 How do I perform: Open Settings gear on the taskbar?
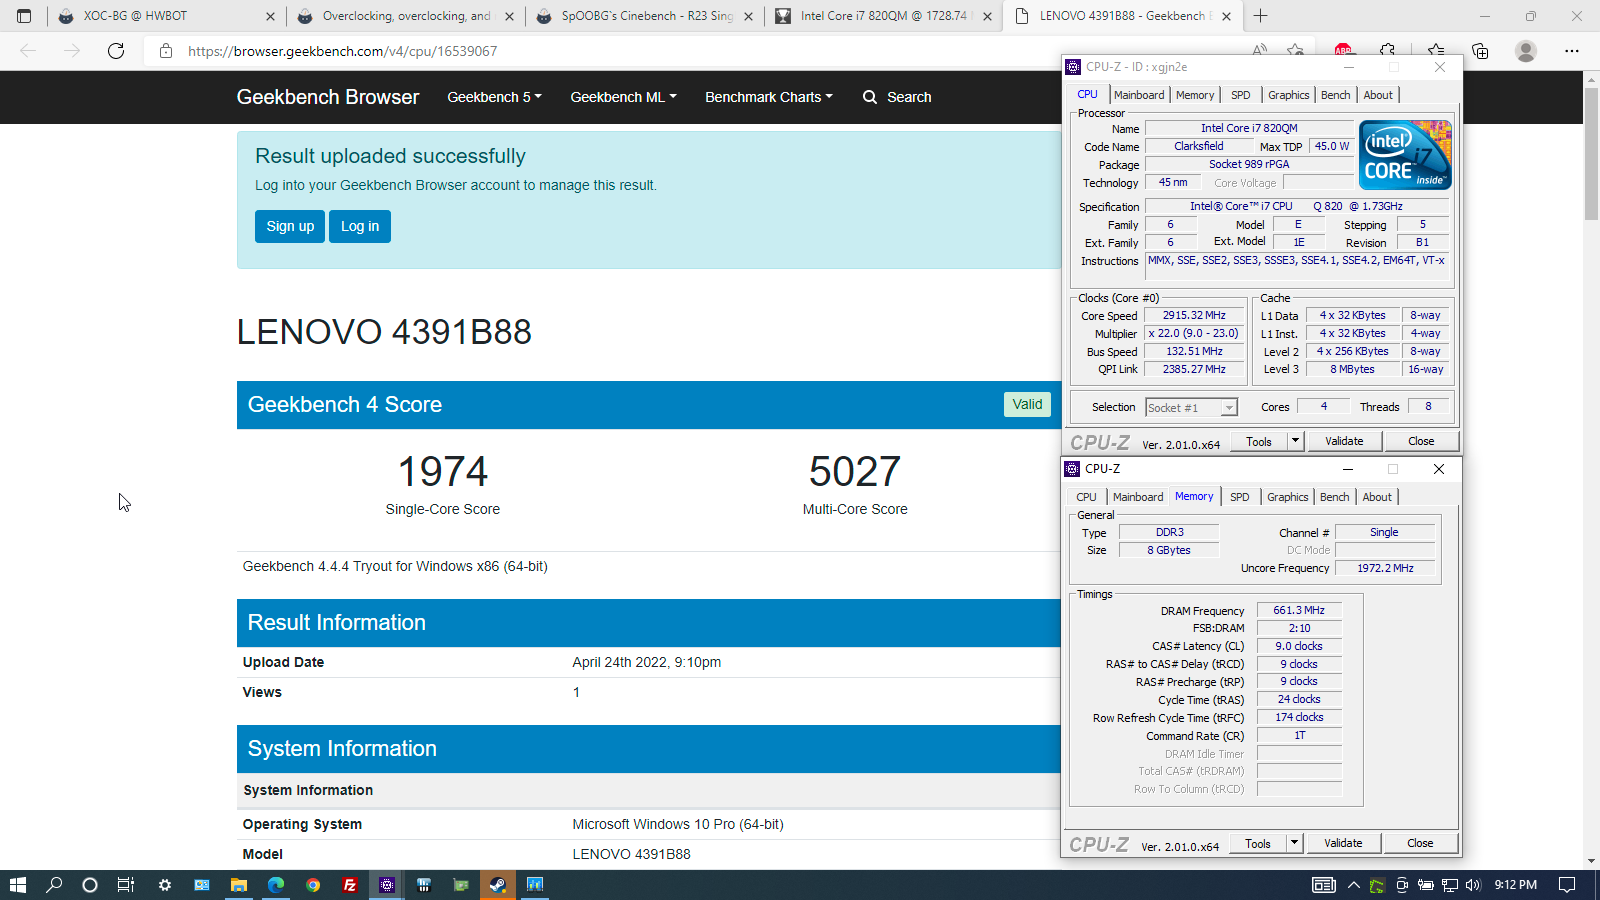tap(164, 884)
